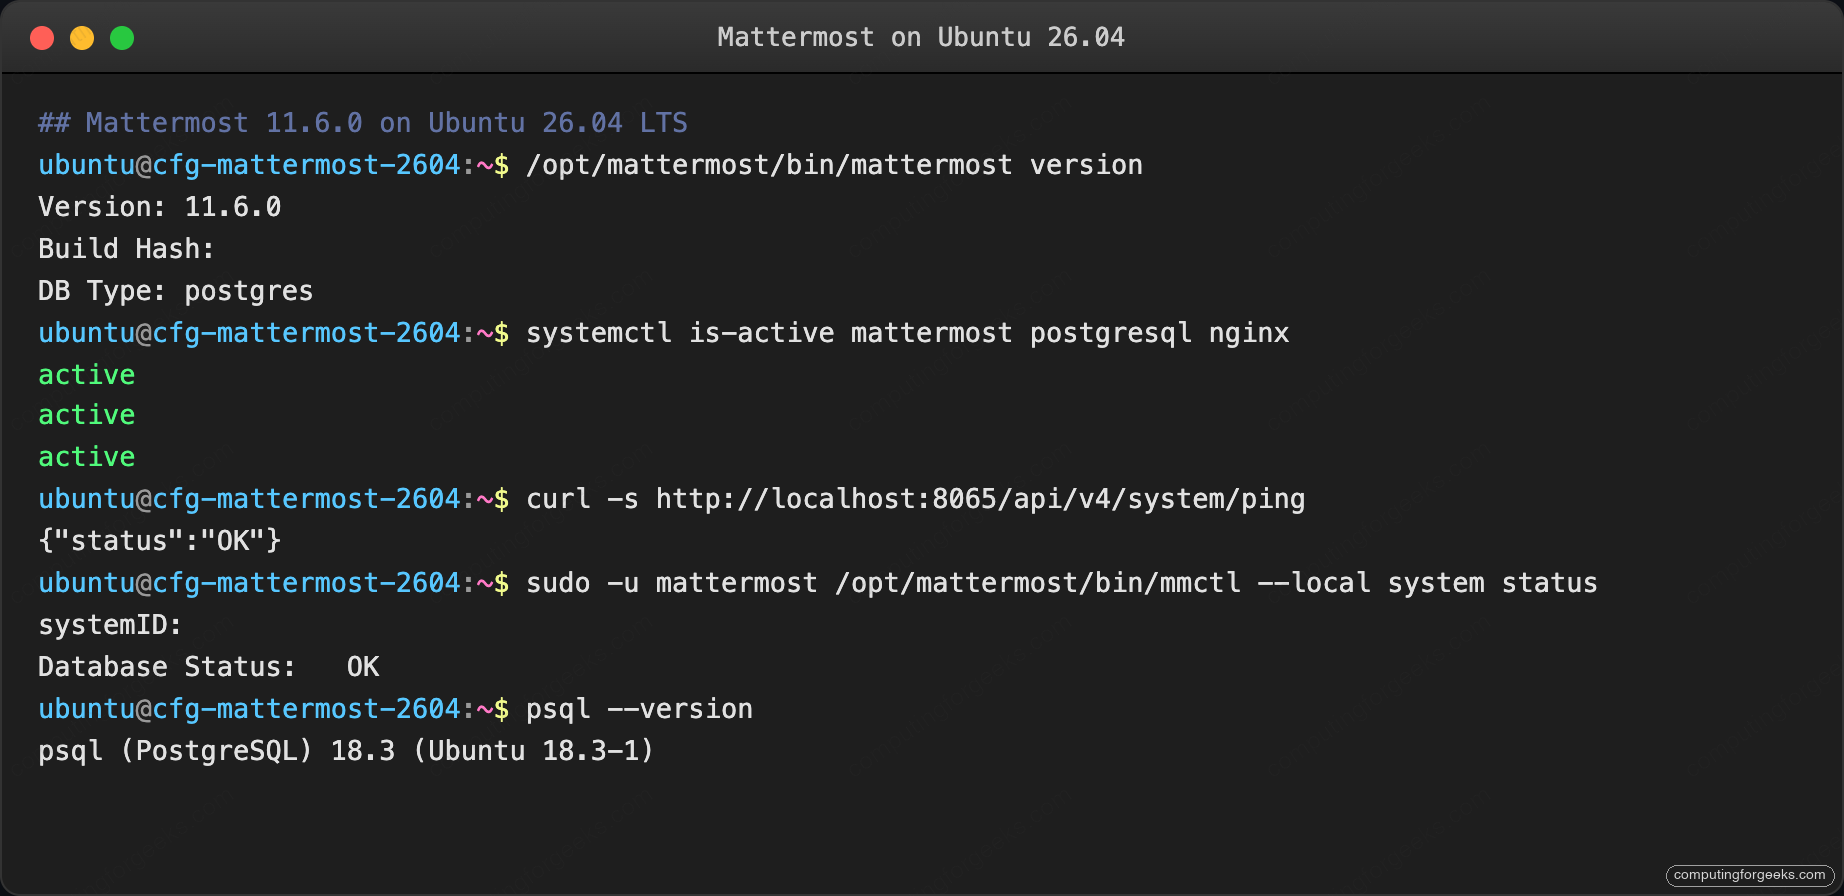Click the second green active status line
1844x896 pixels.
click(x=87, y=415)
